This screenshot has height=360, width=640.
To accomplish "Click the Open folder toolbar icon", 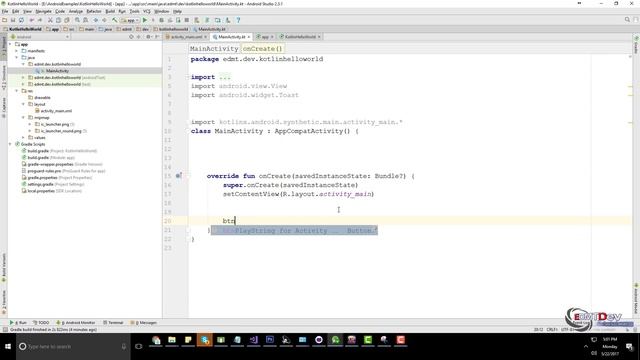I will 4,20.
